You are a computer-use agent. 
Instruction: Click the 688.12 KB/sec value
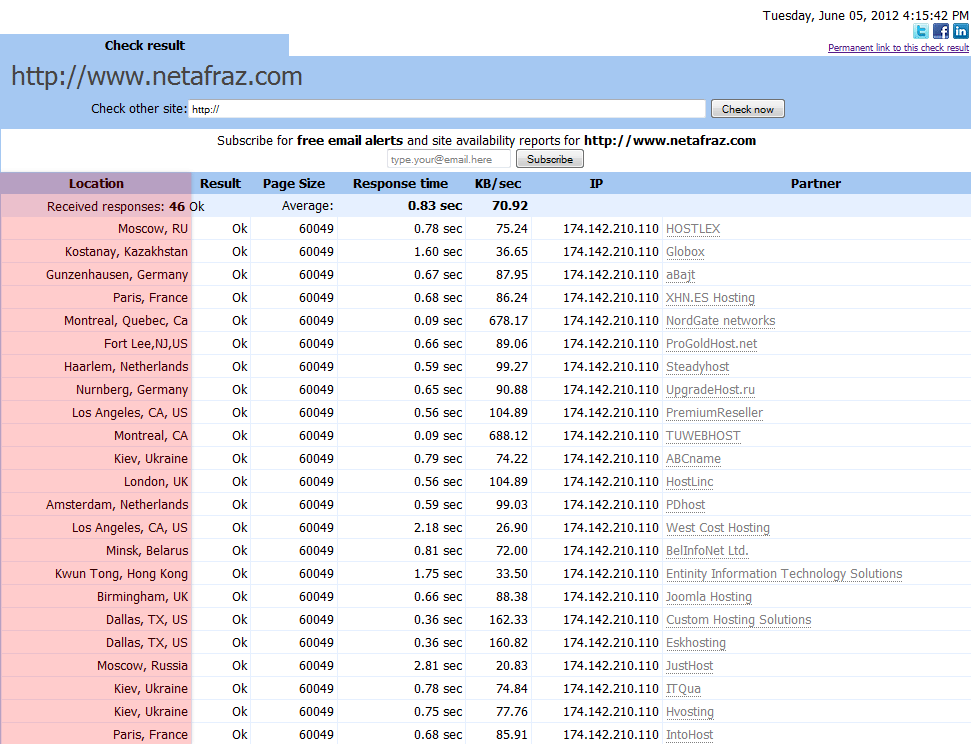pos(508,435)
